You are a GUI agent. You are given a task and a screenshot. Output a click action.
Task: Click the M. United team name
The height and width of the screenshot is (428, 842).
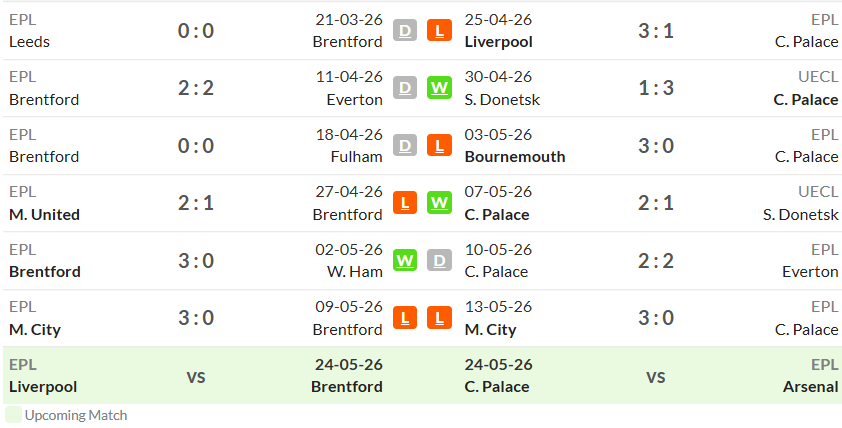coord(45,214)
